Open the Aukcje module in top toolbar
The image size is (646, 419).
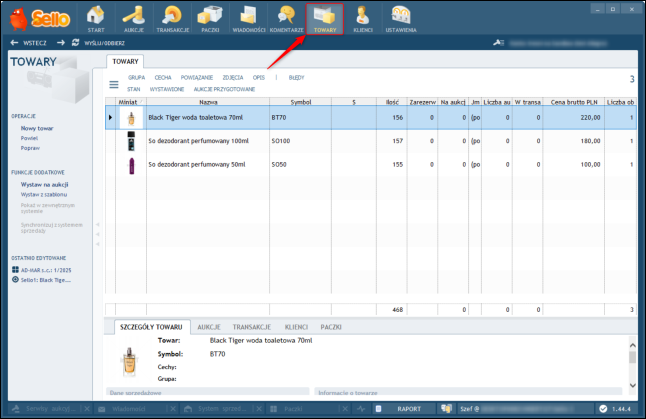[134, 18]
